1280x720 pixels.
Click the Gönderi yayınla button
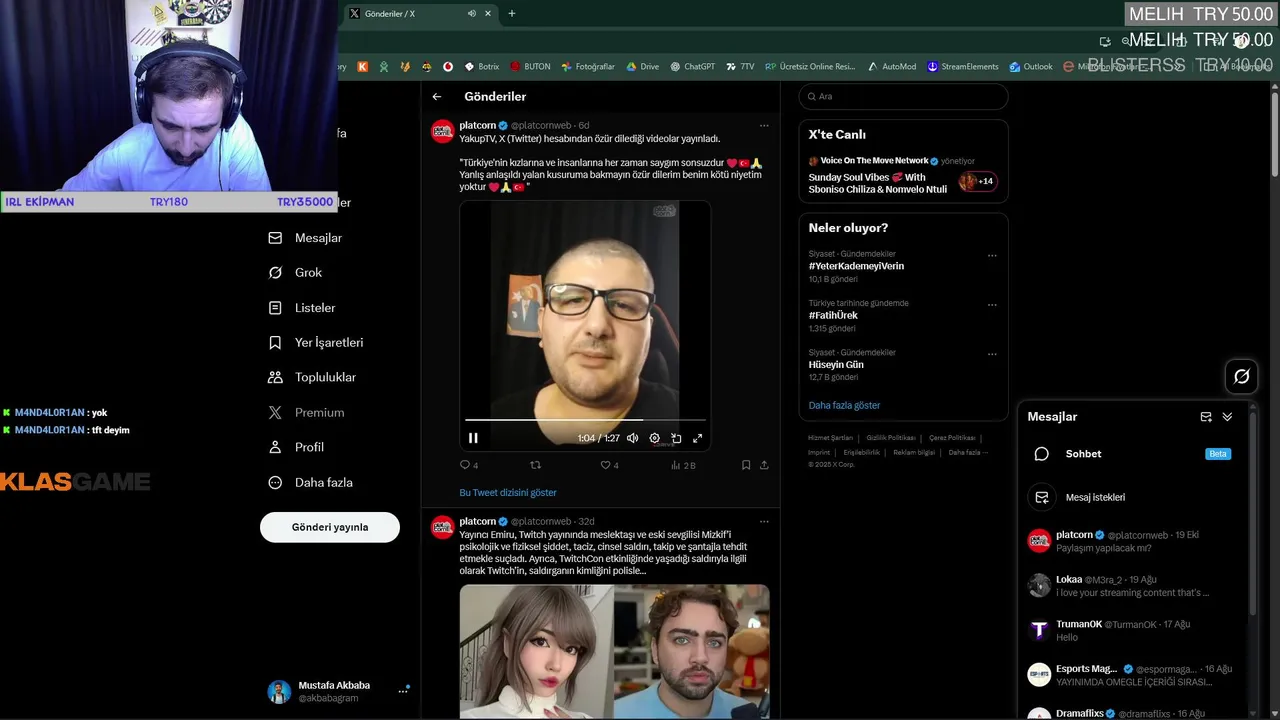click(x=330, y=527)
